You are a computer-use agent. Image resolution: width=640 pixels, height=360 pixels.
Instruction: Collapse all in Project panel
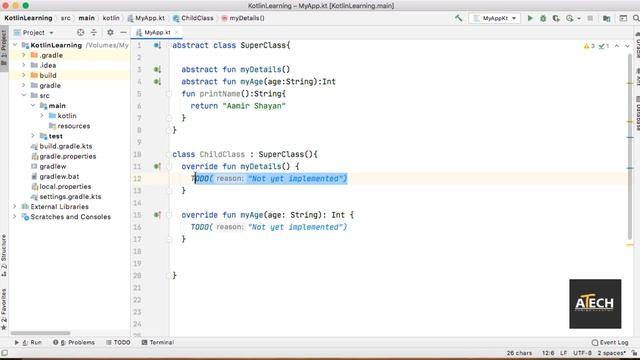pos(93,32)
